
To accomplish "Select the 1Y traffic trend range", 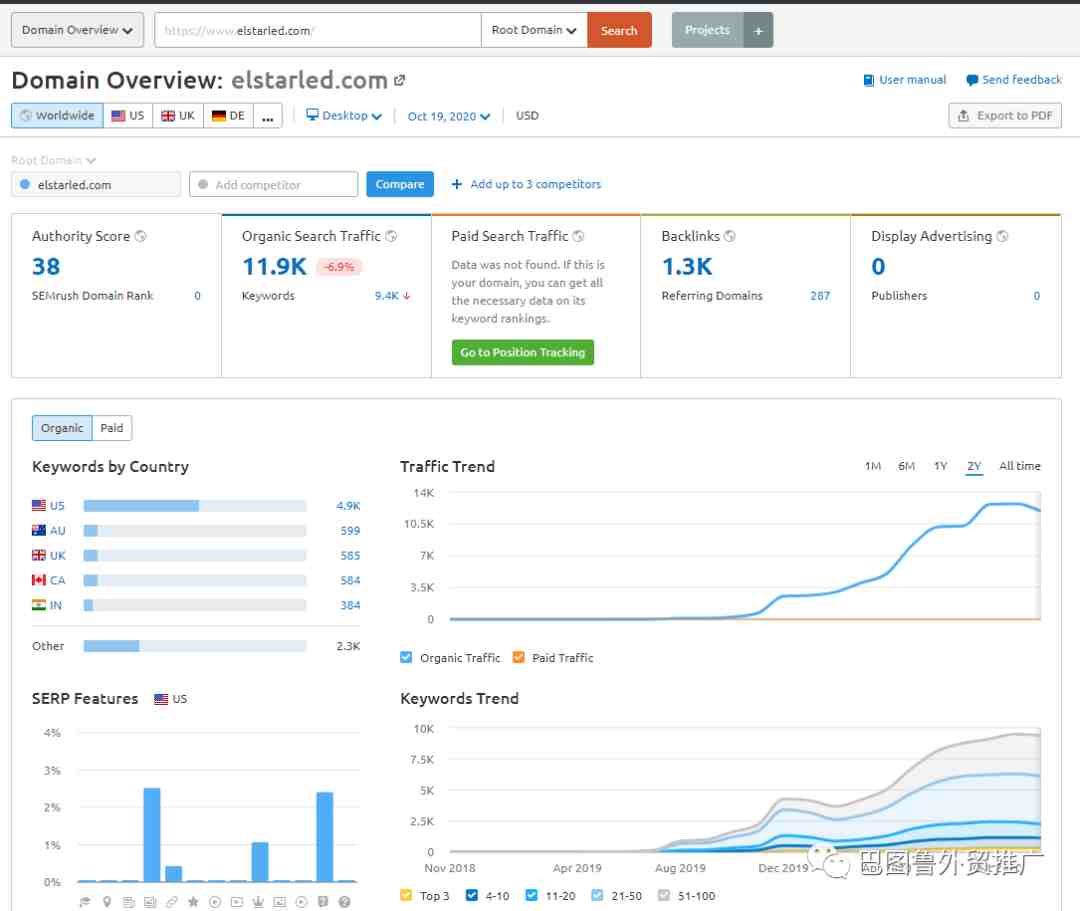I will pyautogui.click(x=940, y=465).
